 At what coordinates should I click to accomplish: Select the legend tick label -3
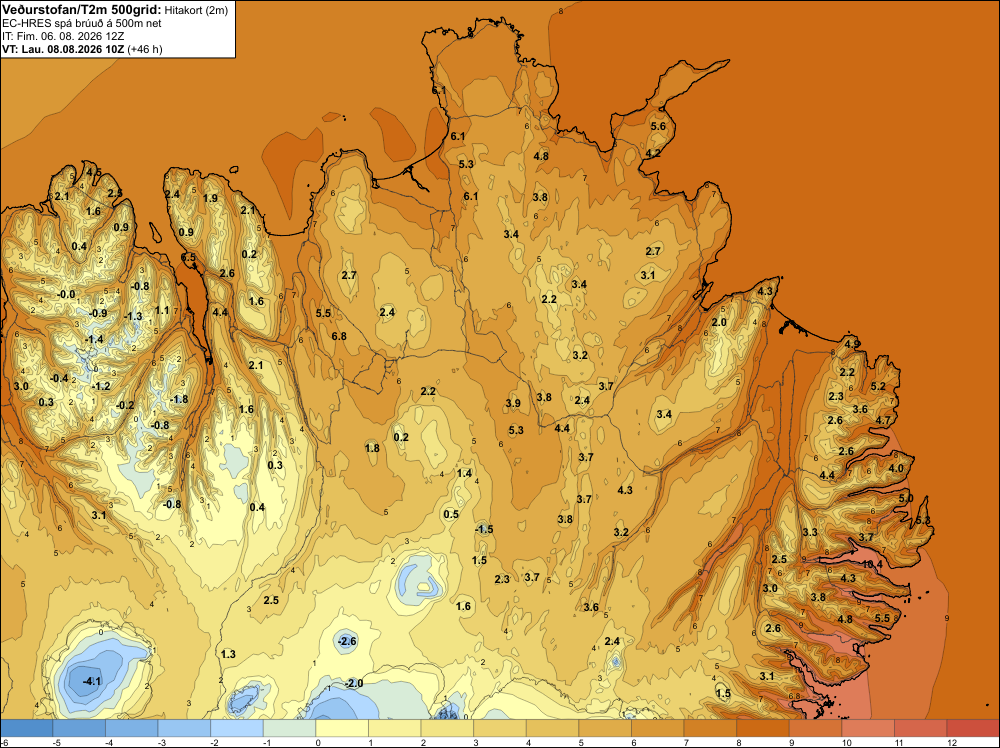click(161, 742)
